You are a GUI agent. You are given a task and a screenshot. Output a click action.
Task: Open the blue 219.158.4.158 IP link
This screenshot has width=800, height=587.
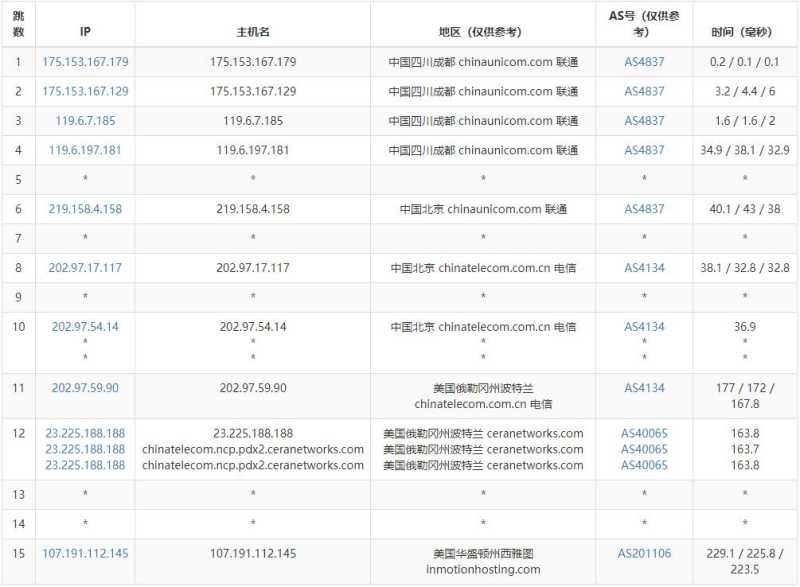pos(85,209)
